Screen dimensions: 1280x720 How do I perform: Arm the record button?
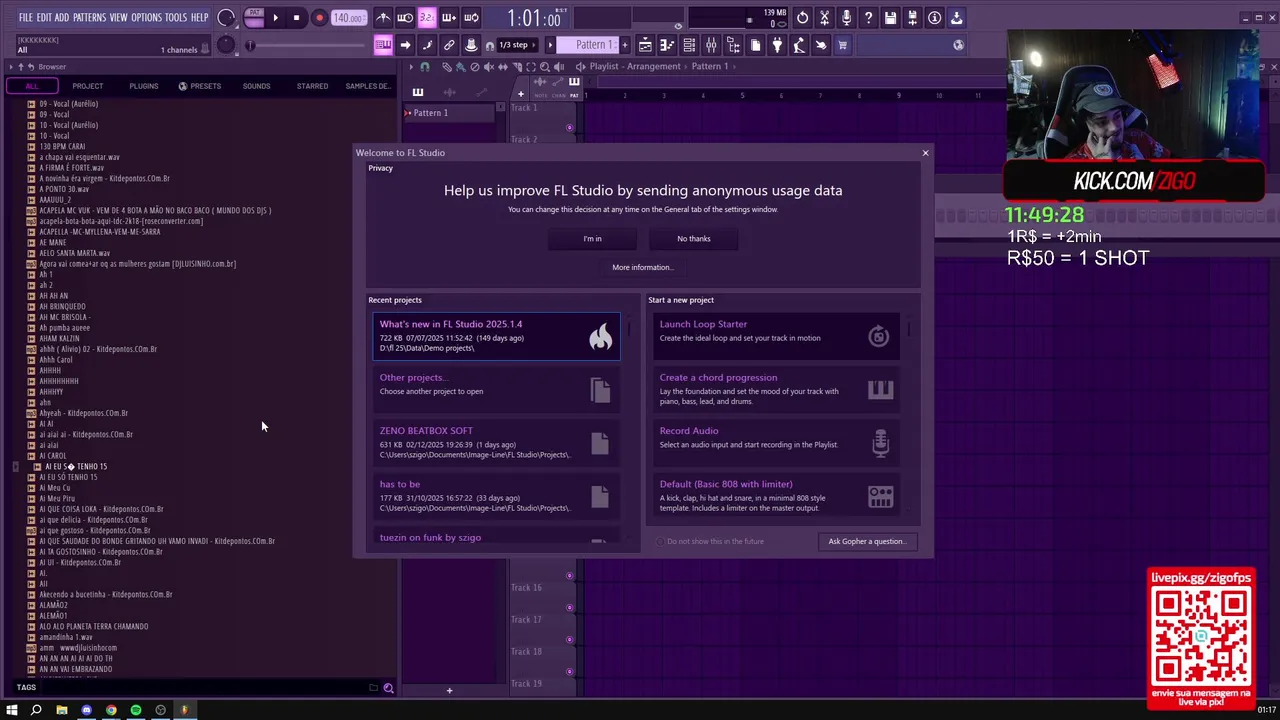[319, 18]
